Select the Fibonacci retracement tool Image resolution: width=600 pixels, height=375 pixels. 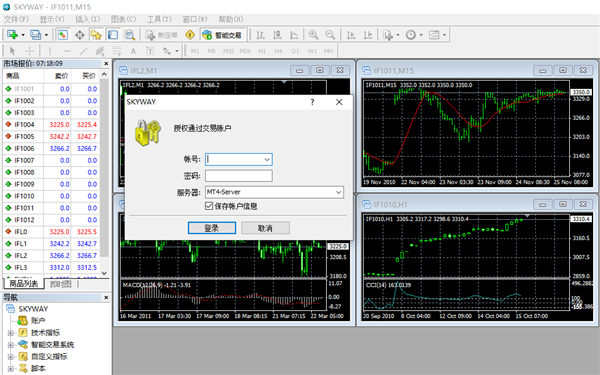[116, 51]
